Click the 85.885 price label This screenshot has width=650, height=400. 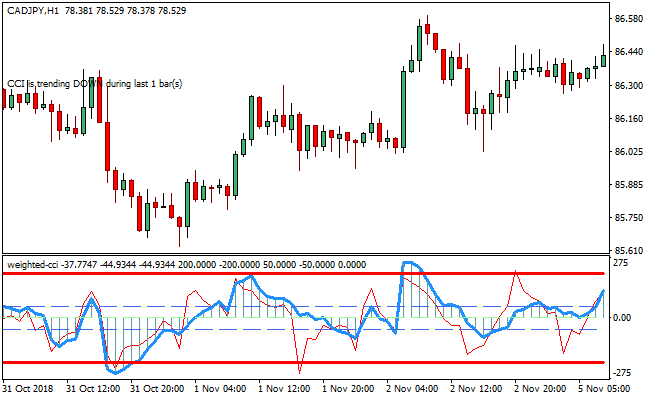pos(629,184)
